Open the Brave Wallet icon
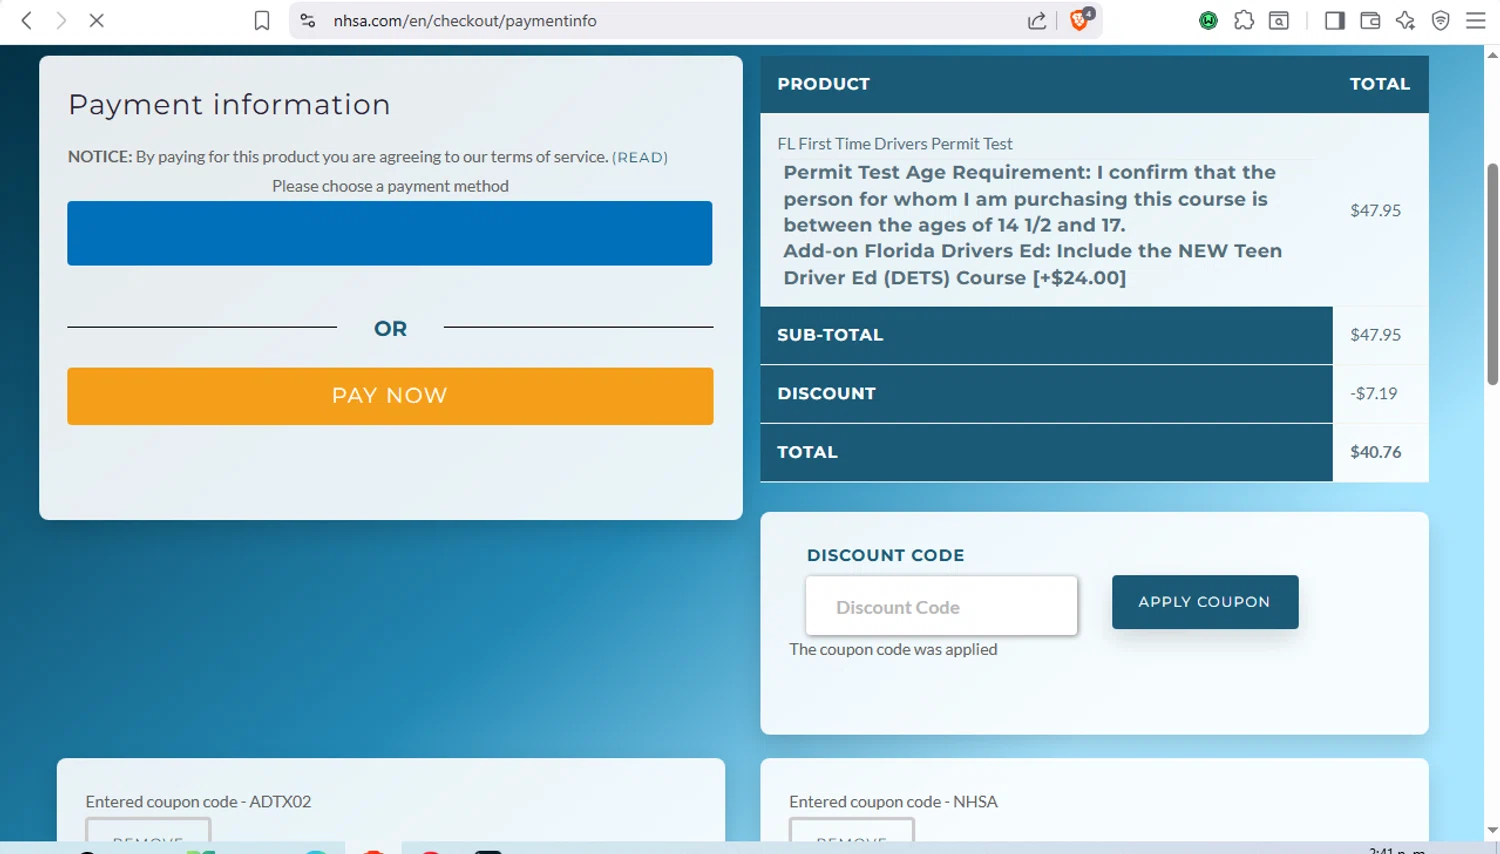 click(x=1370, y=20)
